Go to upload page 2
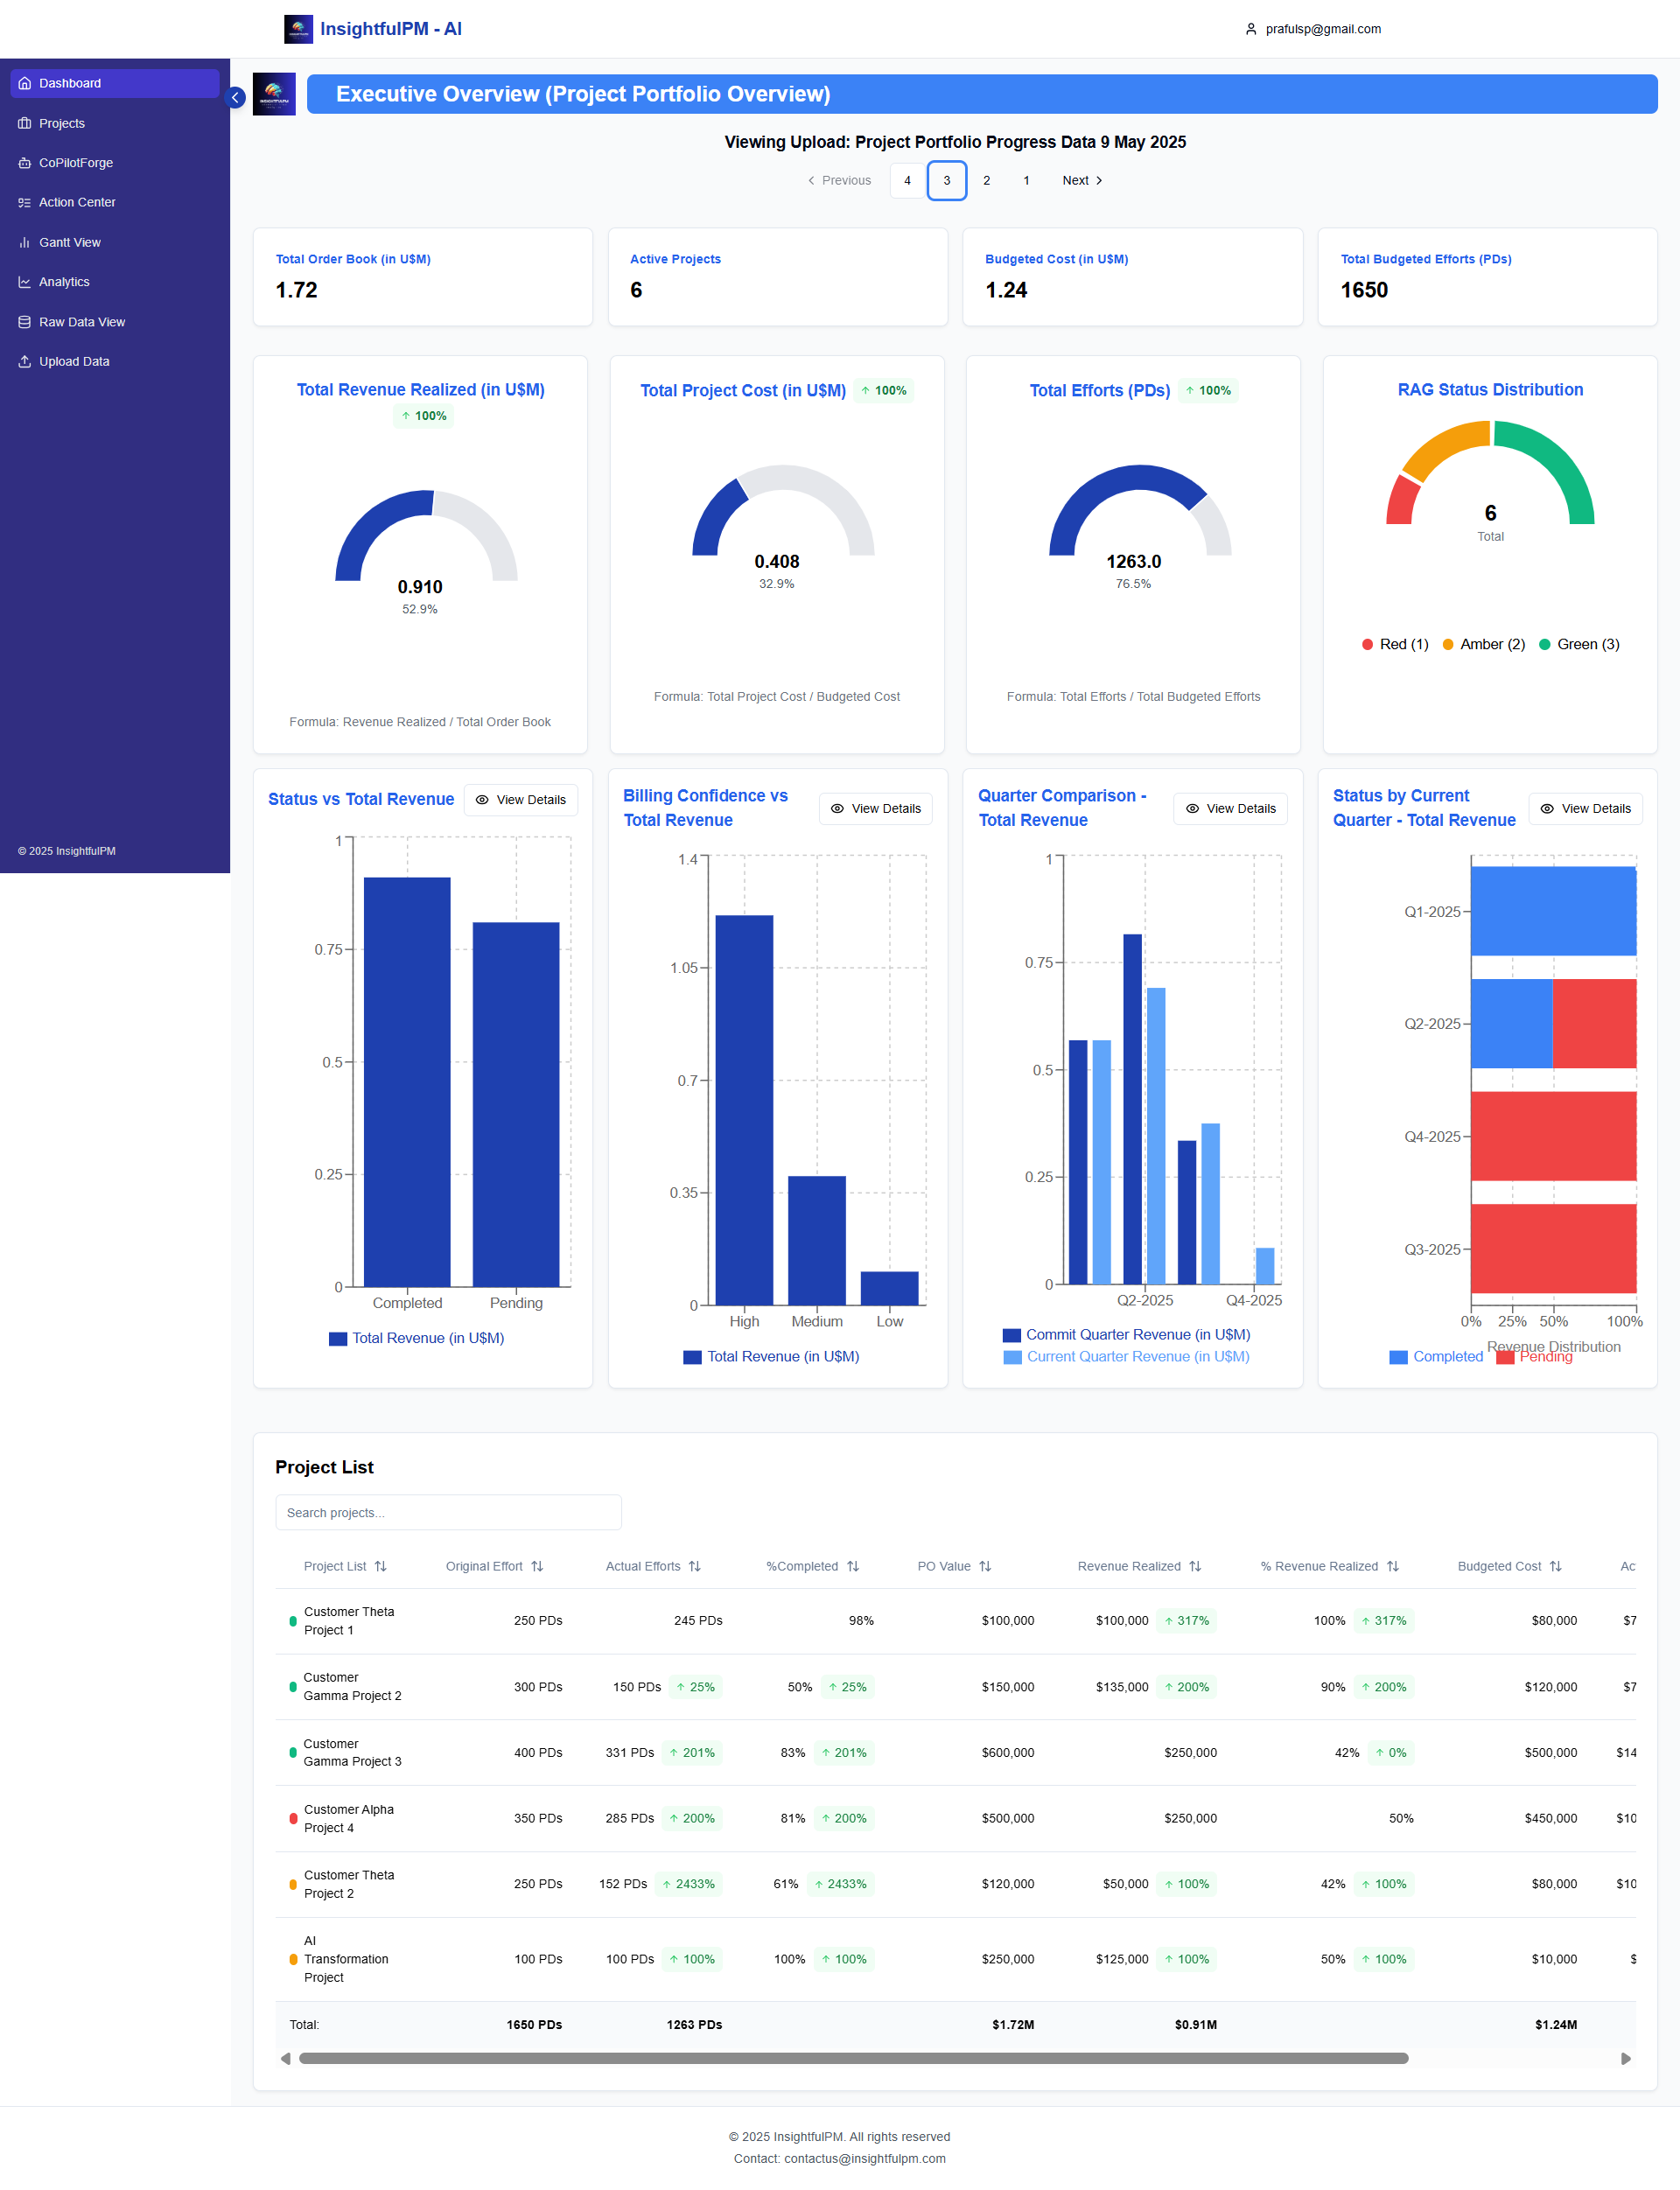 coord(986,180)
